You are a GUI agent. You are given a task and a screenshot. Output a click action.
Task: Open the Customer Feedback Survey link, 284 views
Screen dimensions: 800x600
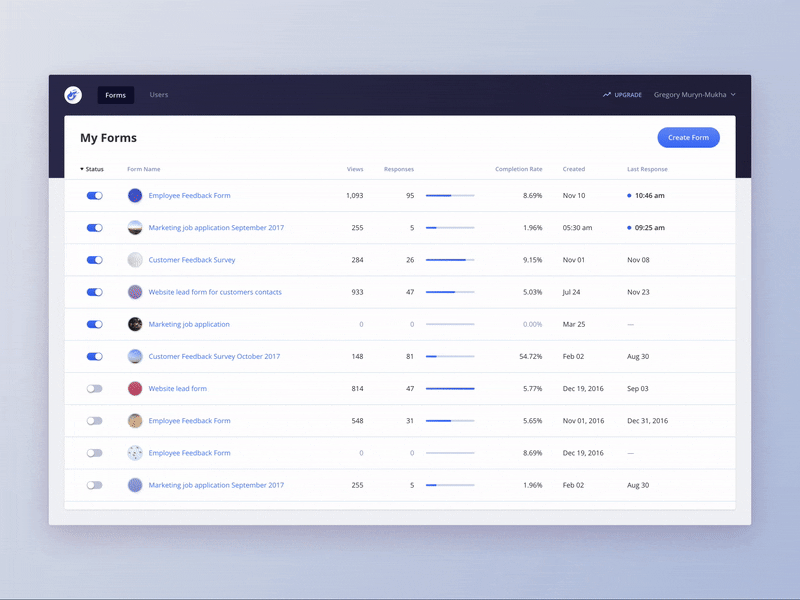click(x=192, y=260)
